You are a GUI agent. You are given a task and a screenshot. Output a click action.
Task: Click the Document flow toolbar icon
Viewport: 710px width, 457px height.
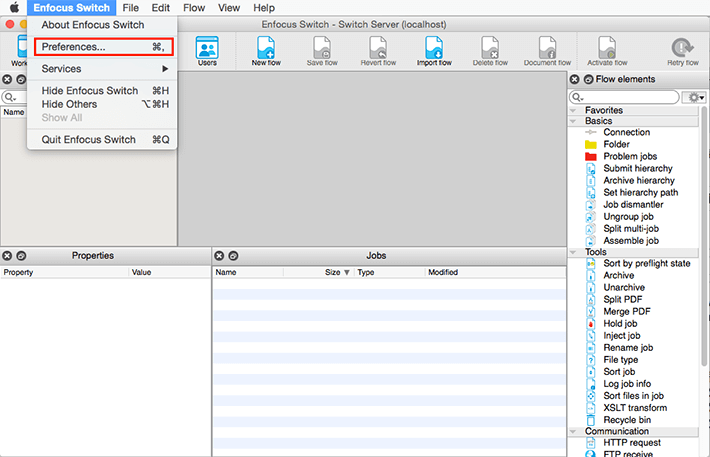click(547, 51)
